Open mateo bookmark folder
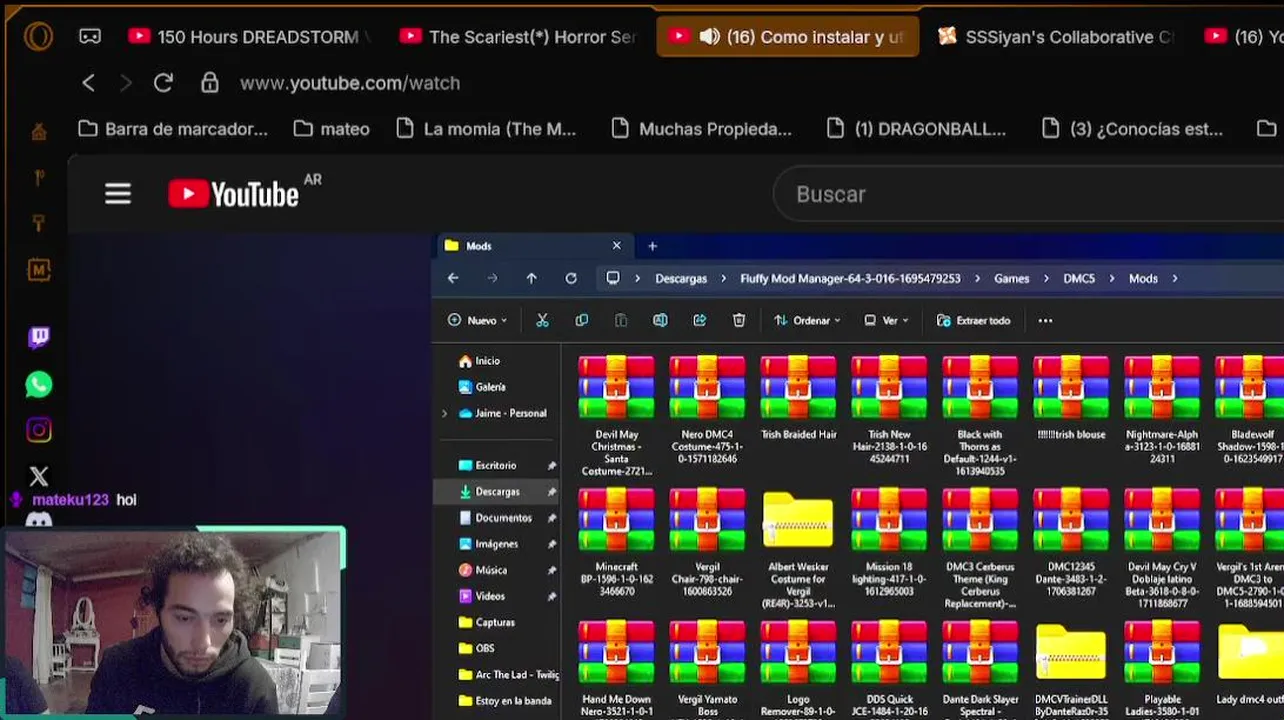The height and width of the screenshot is (720, 1284). (332, 129)
